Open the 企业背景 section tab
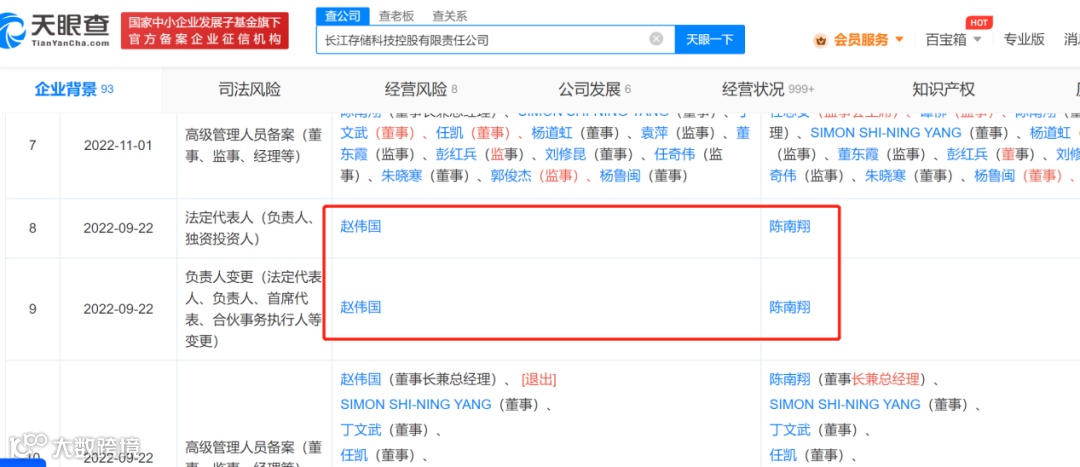 click(x=74, y=90)
